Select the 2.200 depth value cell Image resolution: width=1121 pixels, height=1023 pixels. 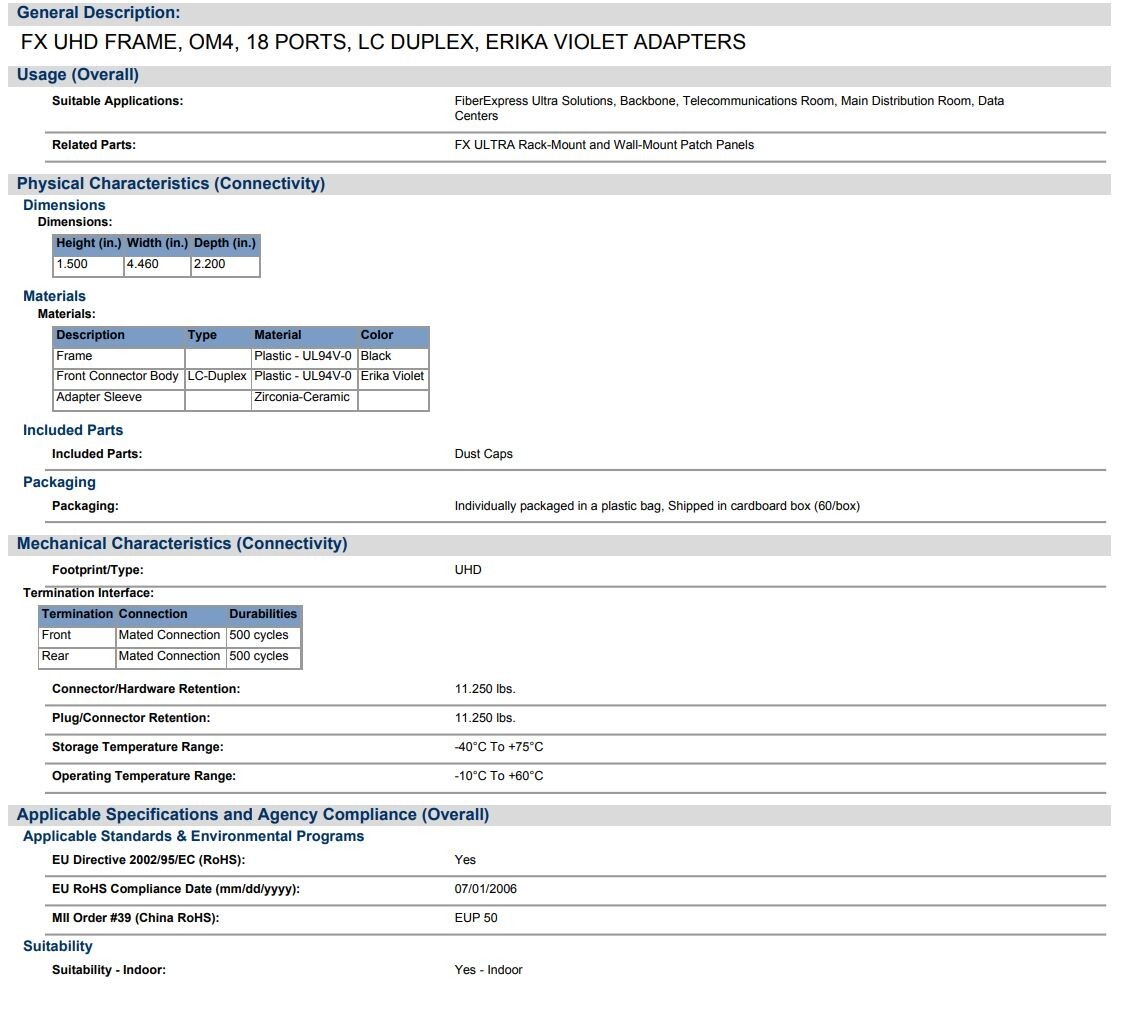[x=225, y=265]
